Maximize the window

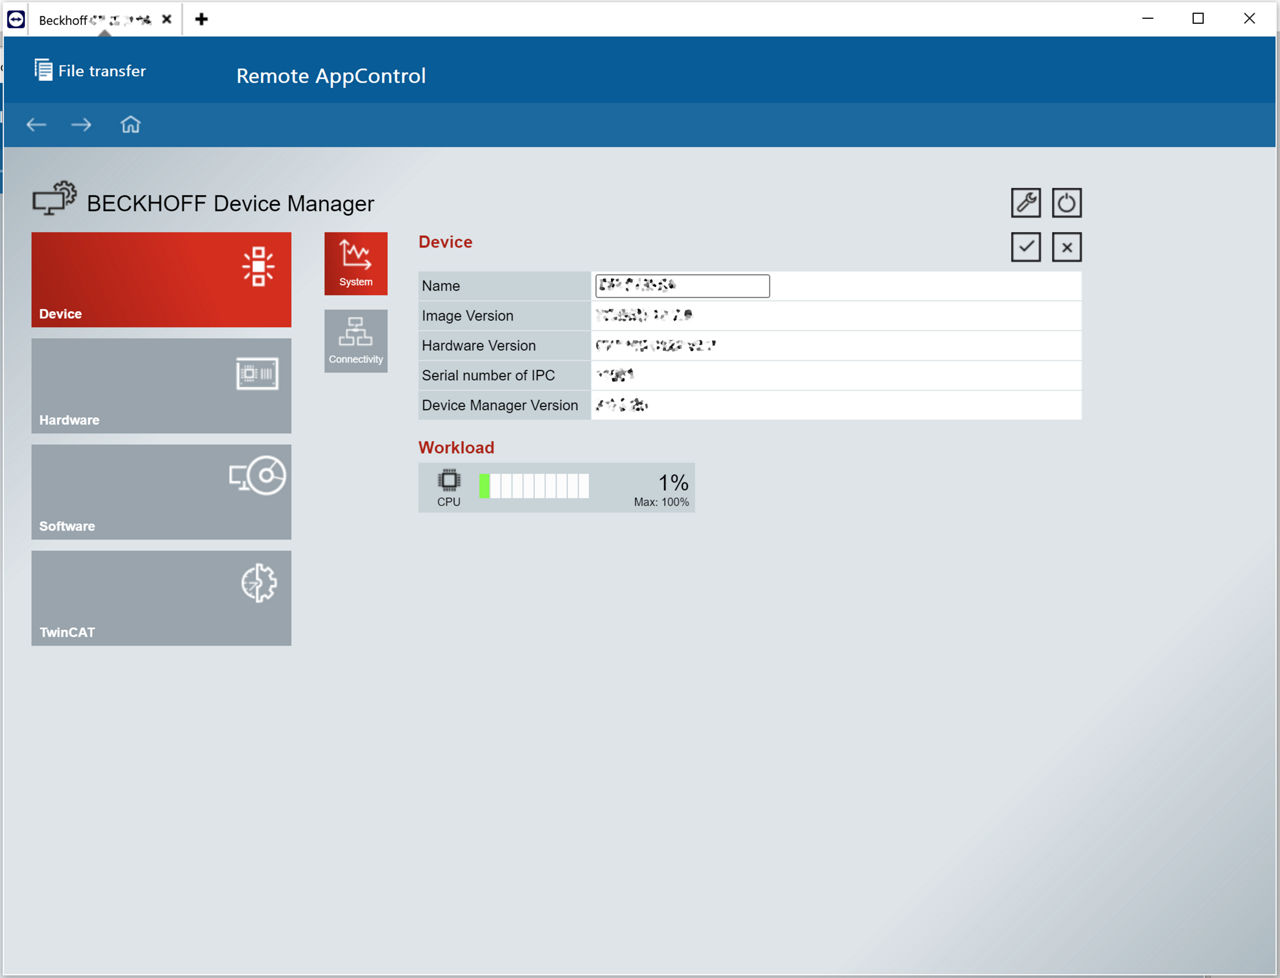(1198, 18)
